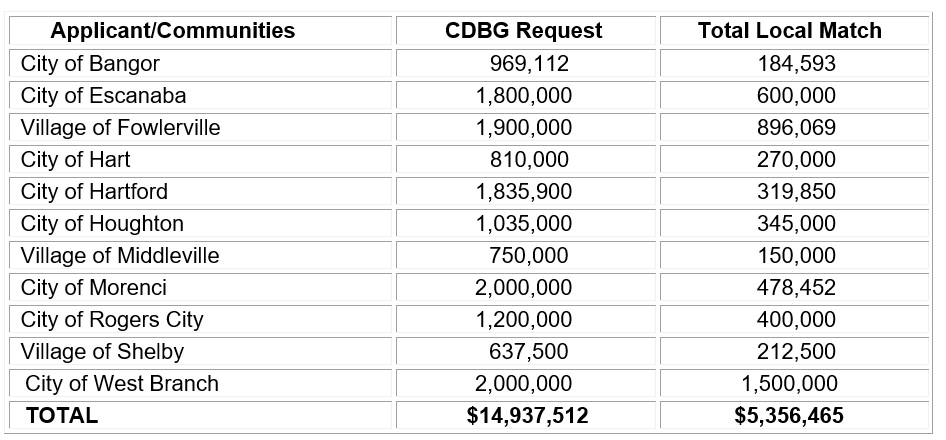Select Bangor's 969,112 request amount
This screenshot has width=946, height=440.
(529, 64)
